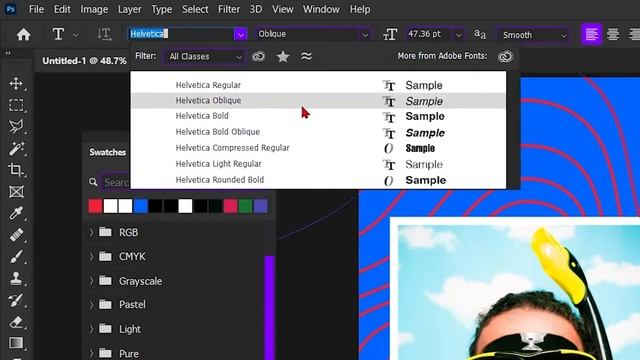
Task: Open the Type tool preset picker
Action: coord(76,35)
